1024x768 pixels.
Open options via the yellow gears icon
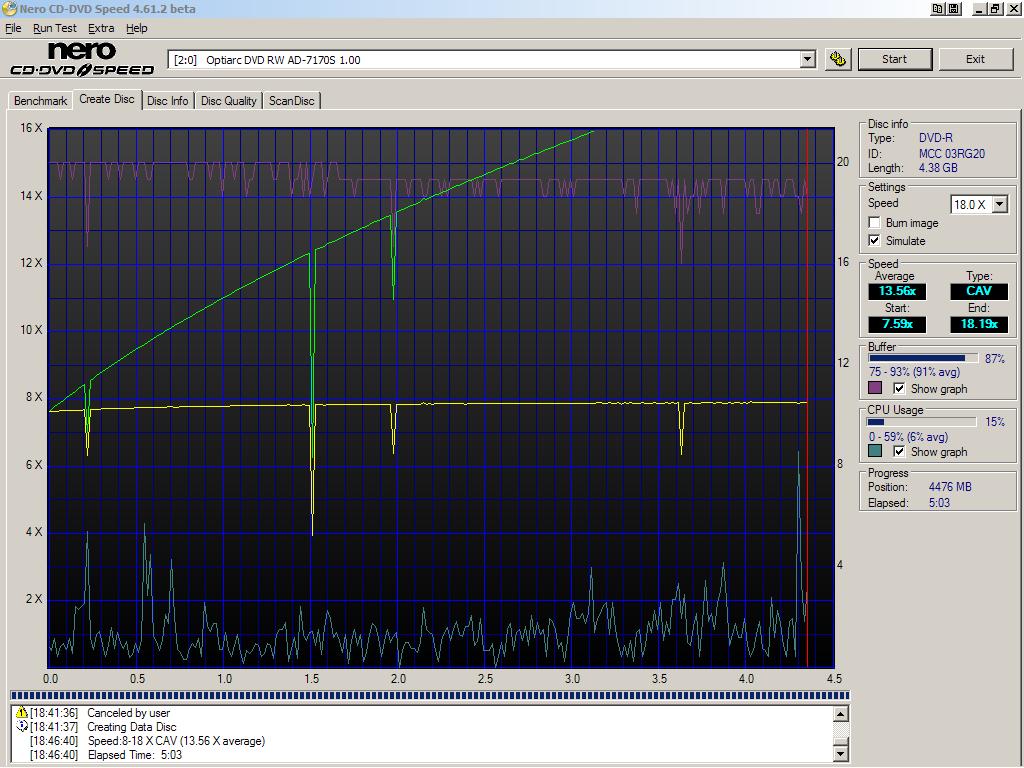838,59
